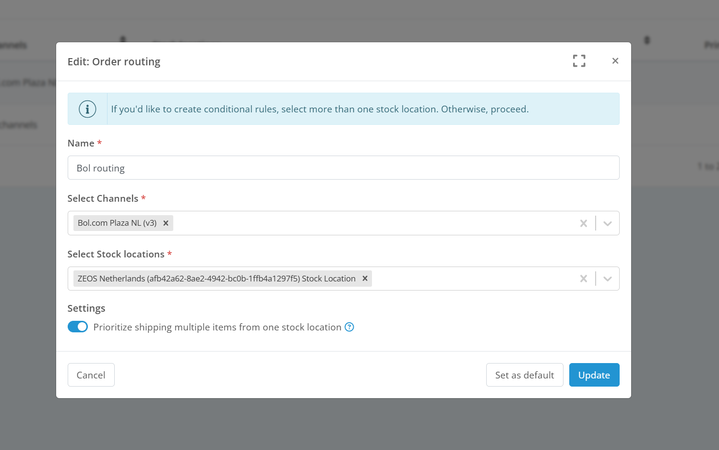The width and height of the screenshot is (719, 450).
Task: Open the Select Stock locations dropdown
Action: click(x=608, y=279)
